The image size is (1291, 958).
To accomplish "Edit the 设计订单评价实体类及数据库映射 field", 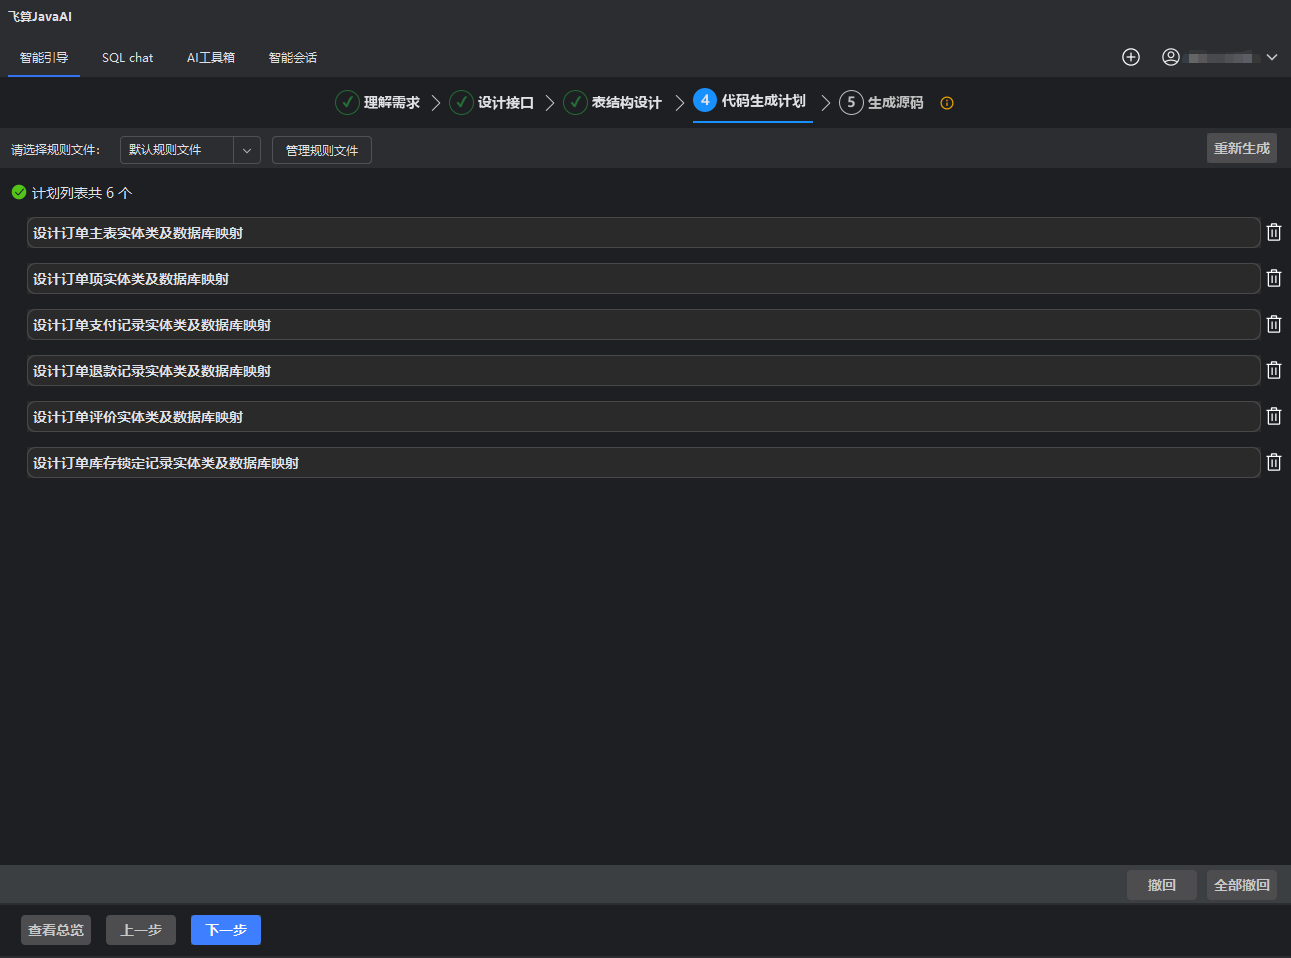I will [643, 417].
